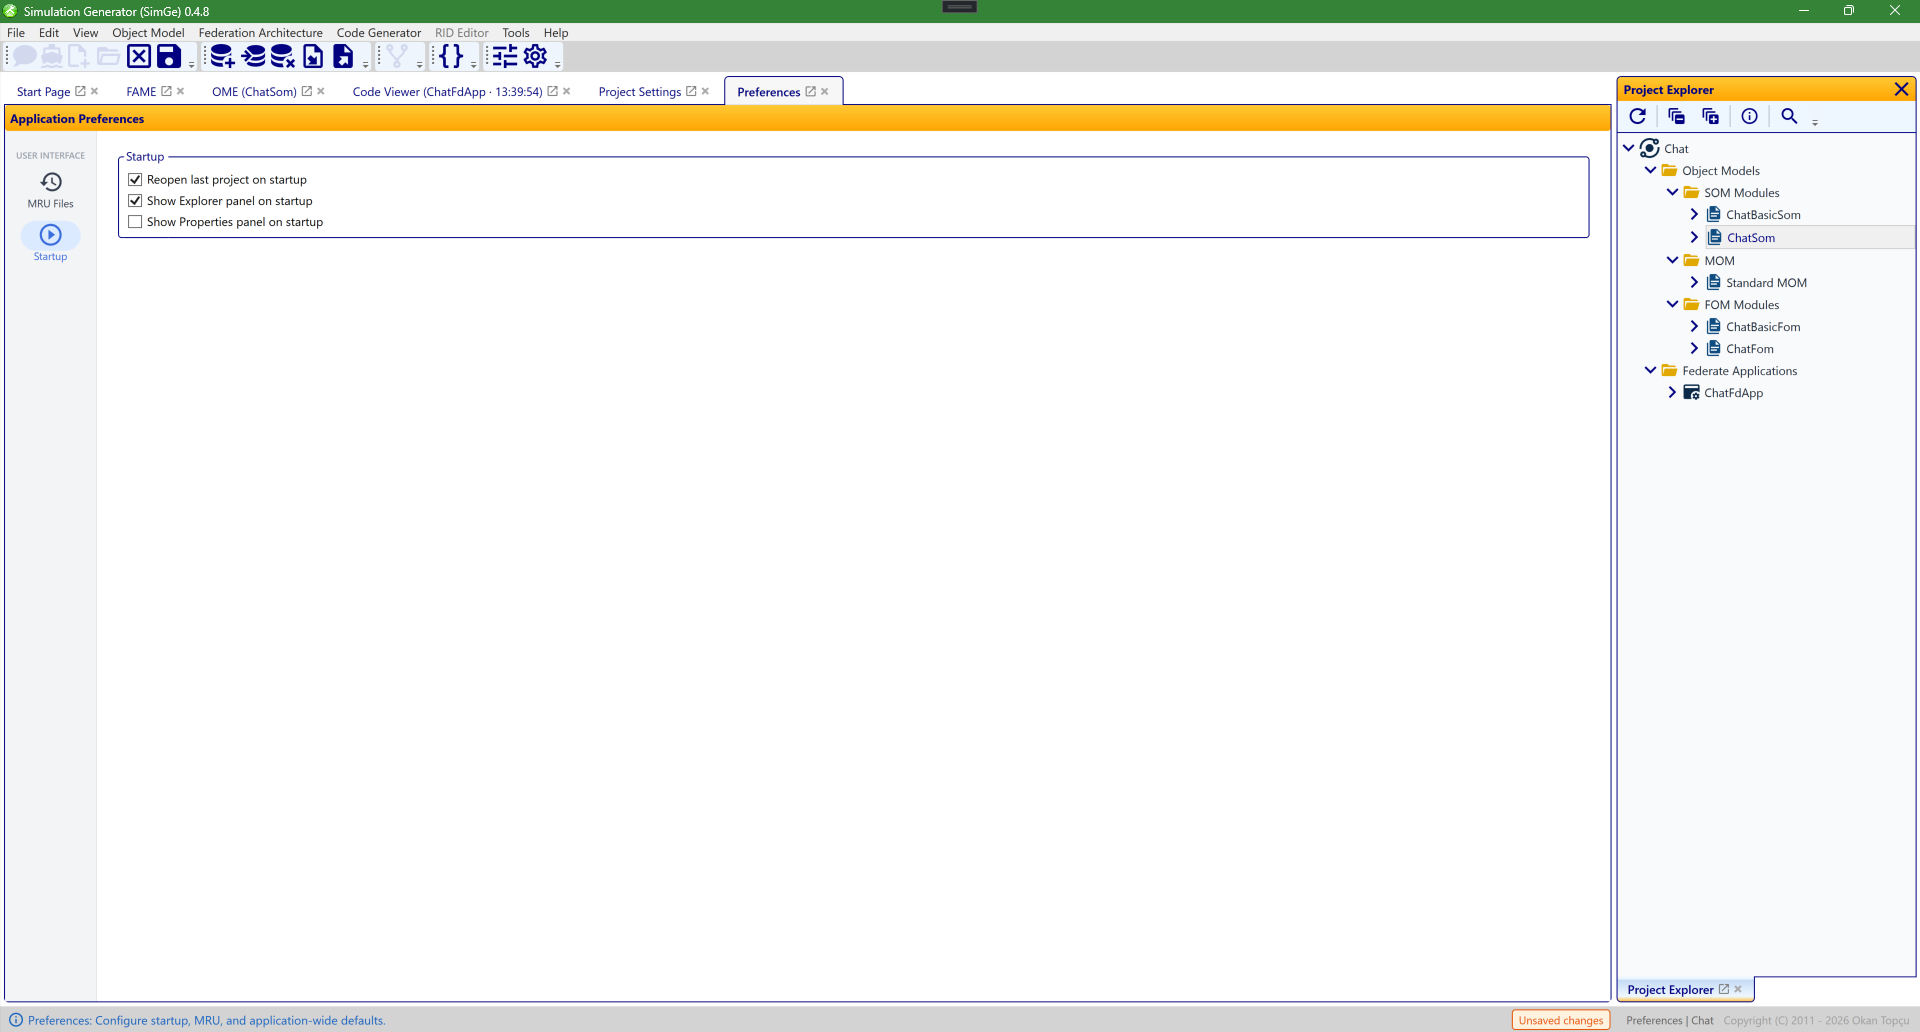
Task: Click the grayed-out new project document icon
Action: [78, 56]
